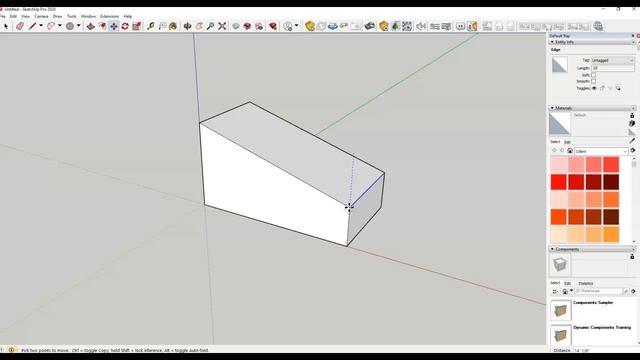The width and height of the screenshot is (640, 360).
Task: Pick the Scale tool
Action: pyautogui.click(x=136, y=26)
